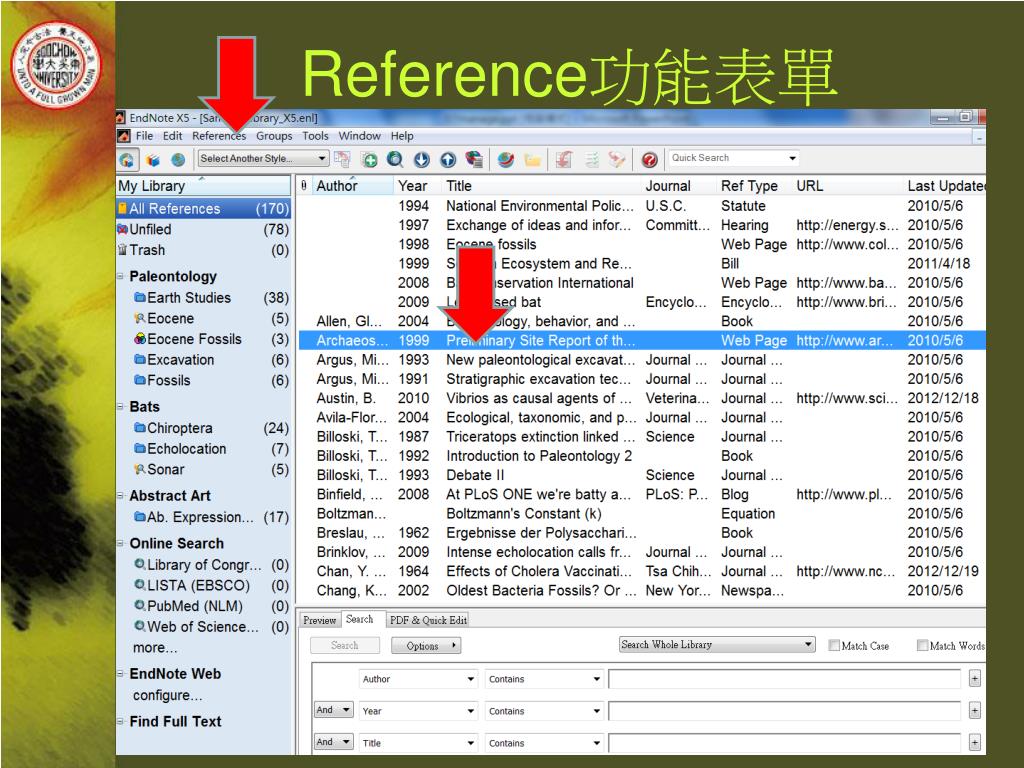Open the Search Whole Library dropdown

click(717, 645)
